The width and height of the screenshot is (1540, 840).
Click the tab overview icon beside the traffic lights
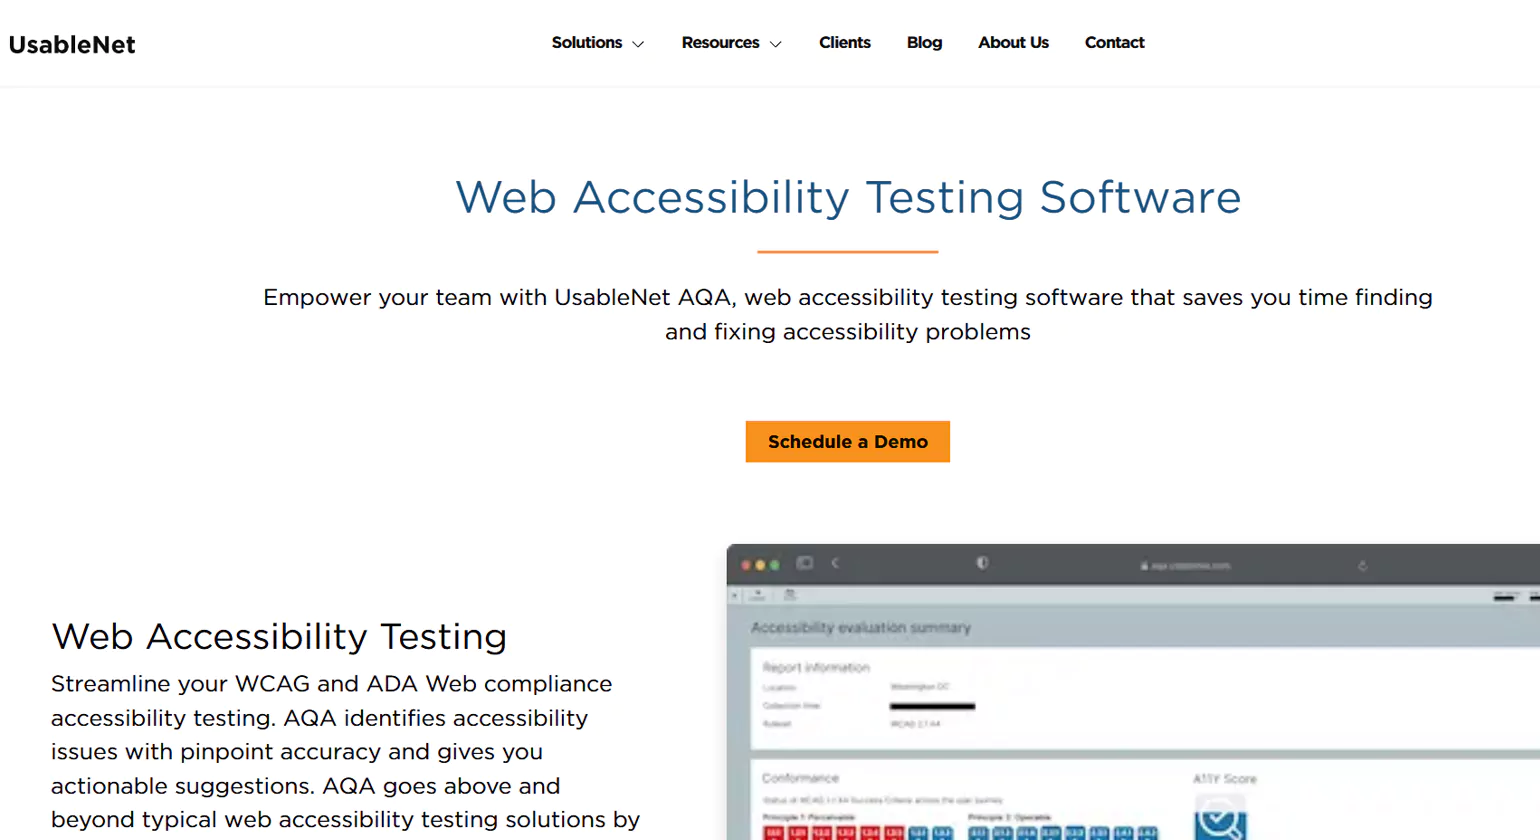[x=804, y=561]
